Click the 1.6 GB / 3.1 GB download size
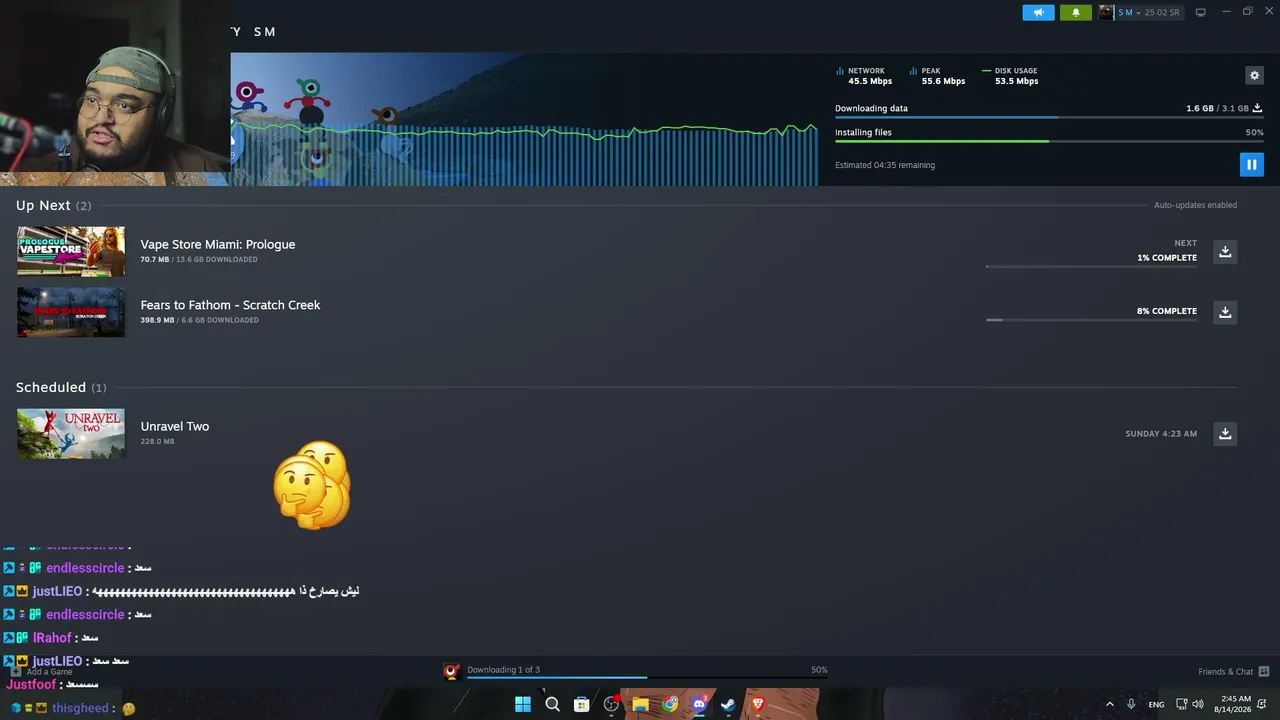Image resolution: width=1280 pixels, height=720 pixels. [1217, 108]
